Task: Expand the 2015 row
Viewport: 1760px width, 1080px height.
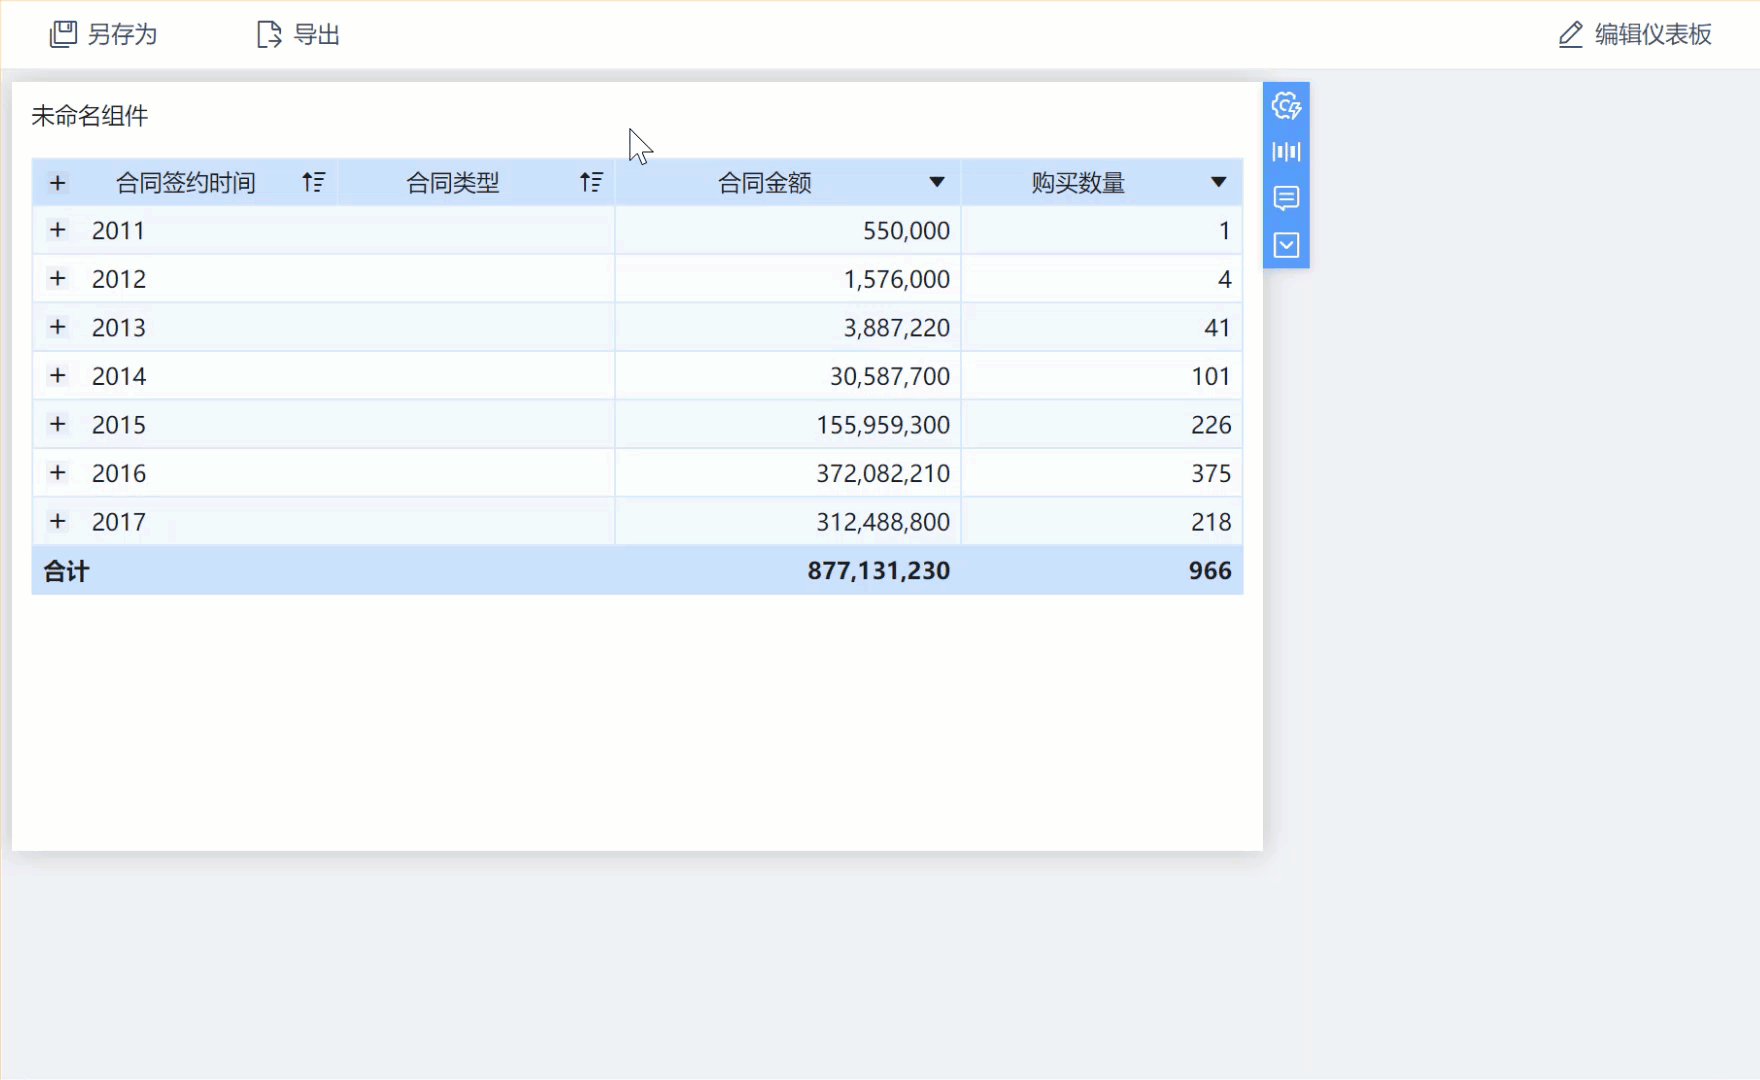Action: pos(58,424)
